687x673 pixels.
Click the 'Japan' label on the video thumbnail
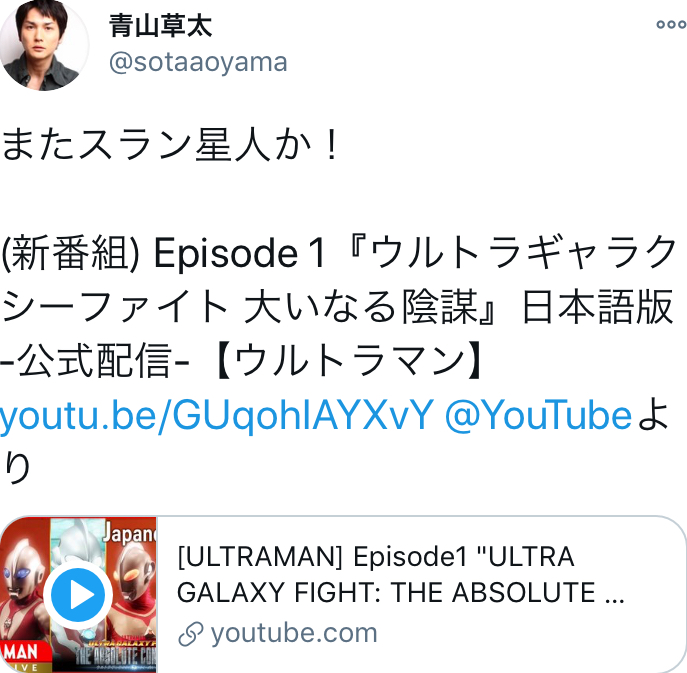[129, 534]
